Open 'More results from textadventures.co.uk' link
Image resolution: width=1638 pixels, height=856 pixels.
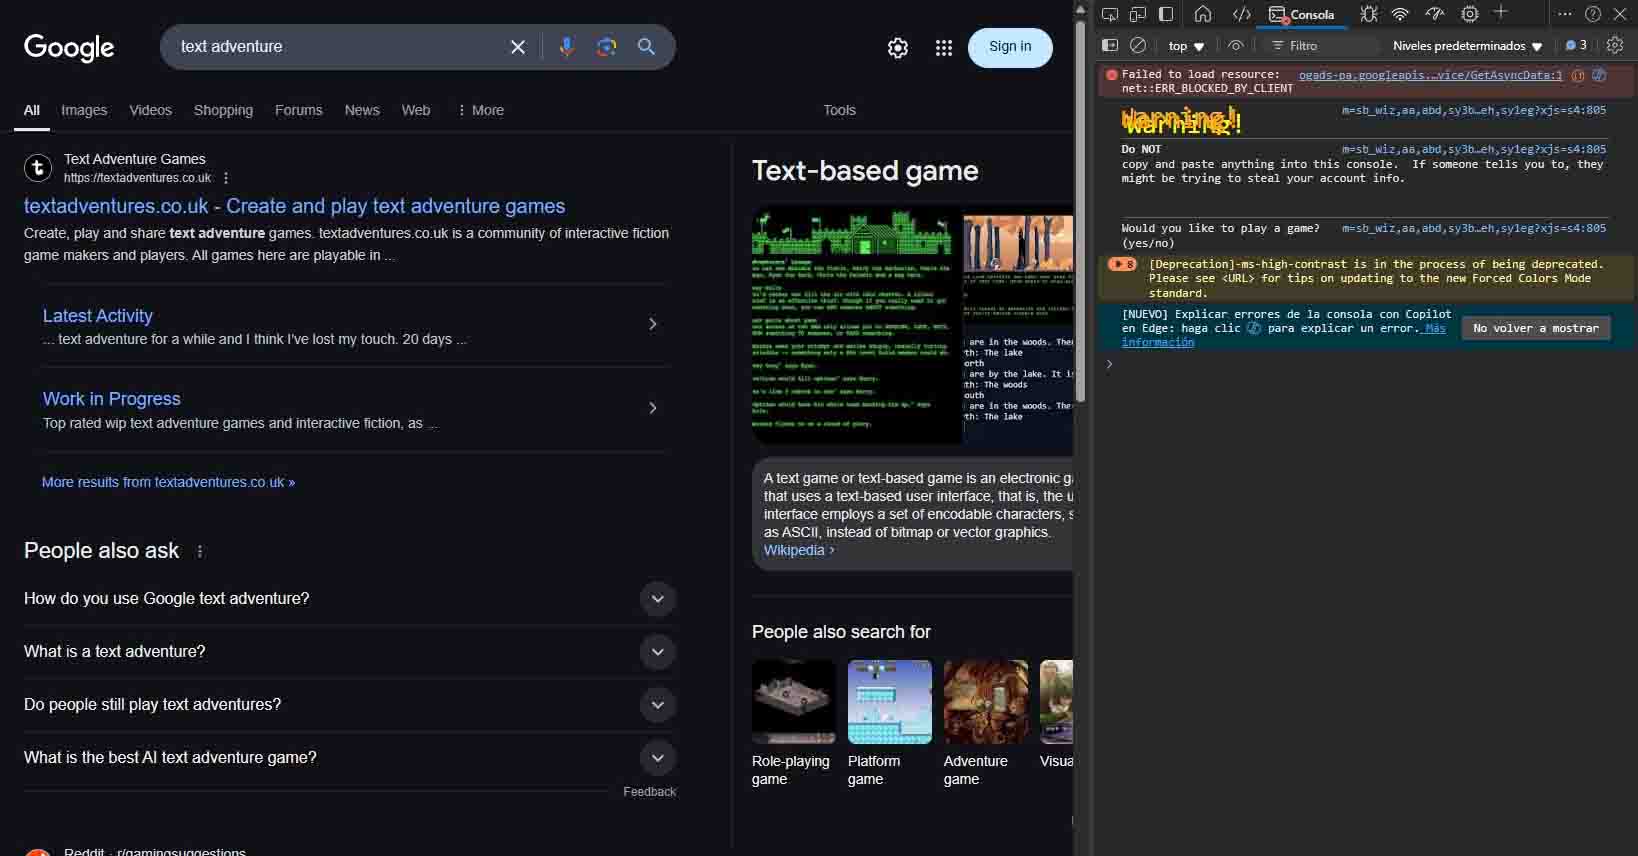168,482
